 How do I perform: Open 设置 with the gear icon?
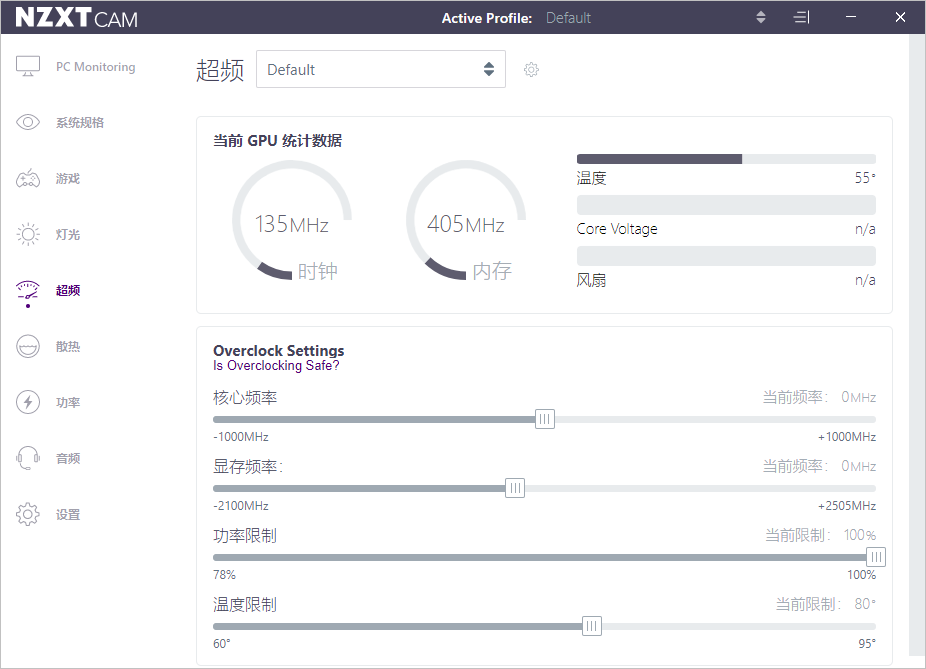pos(28,515)
